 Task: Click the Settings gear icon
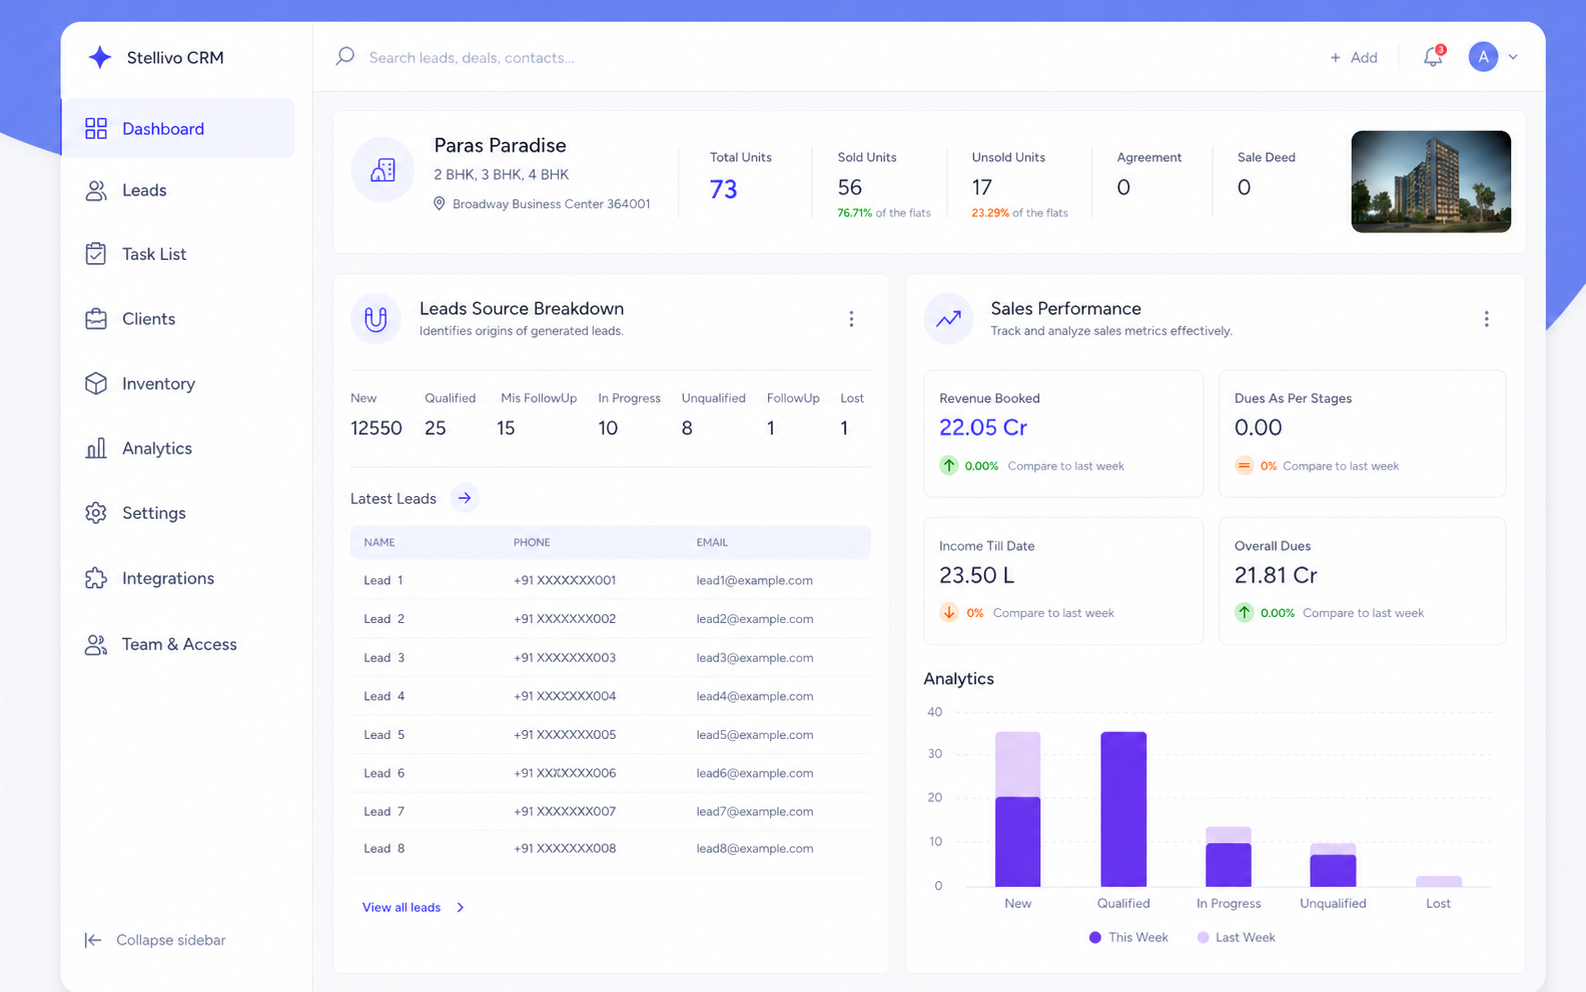pyautogui.click(x=96, y=513)
